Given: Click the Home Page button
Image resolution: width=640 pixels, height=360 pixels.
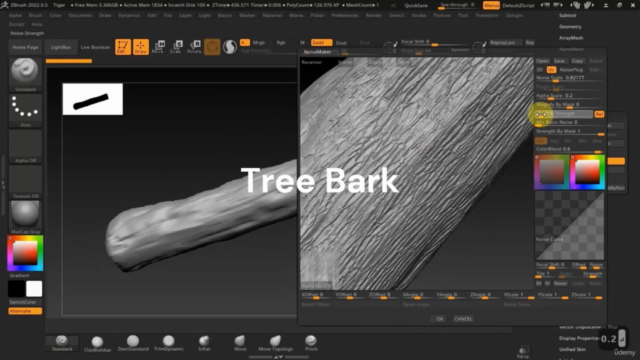Looking at the screenshot, I should [25, 47].
